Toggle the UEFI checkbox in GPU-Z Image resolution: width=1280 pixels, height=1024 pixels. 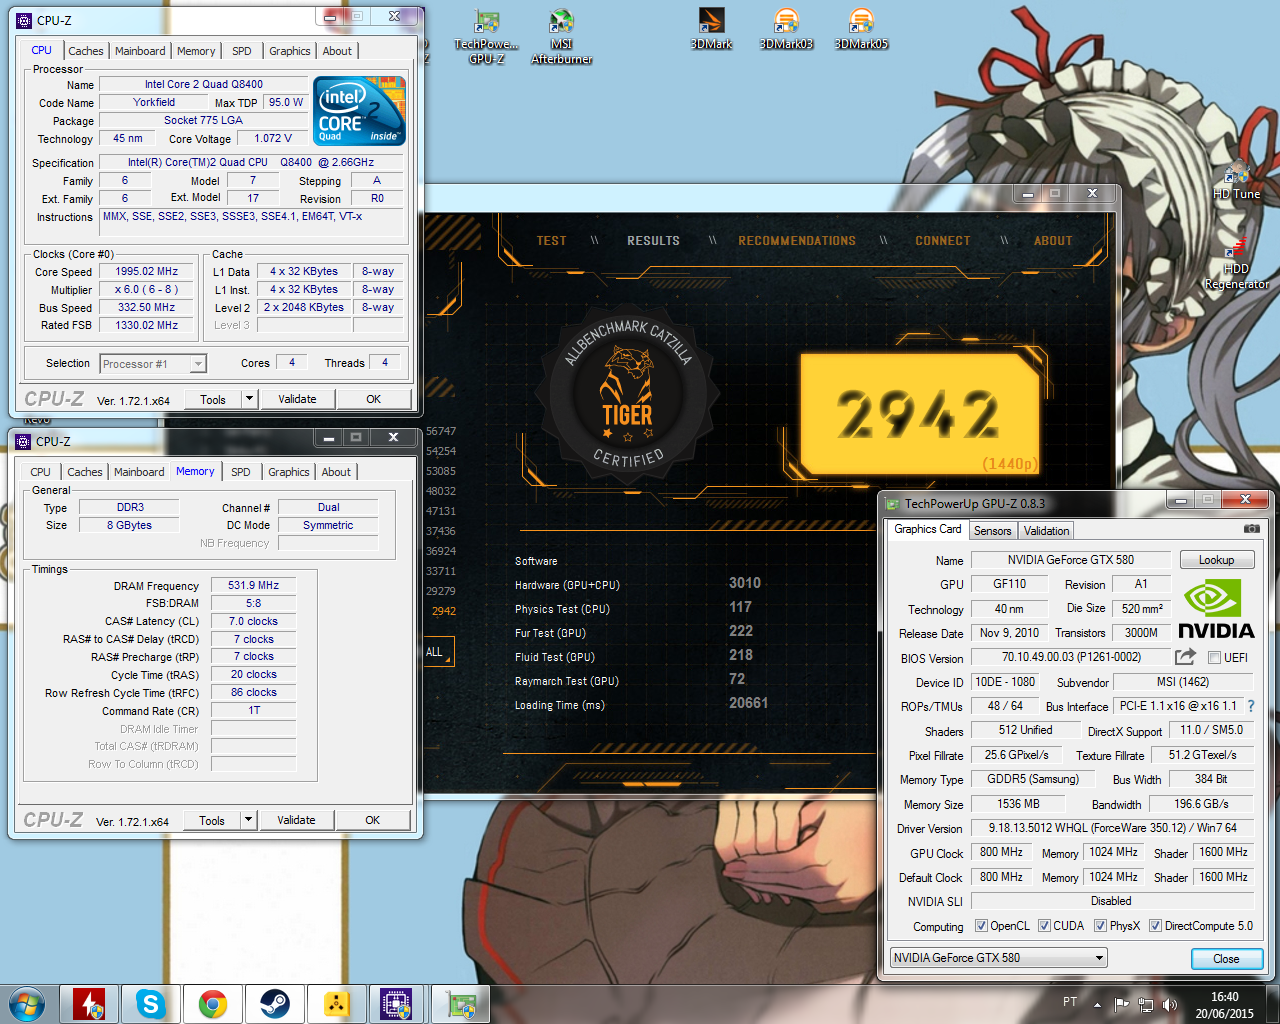point(1214,658)
